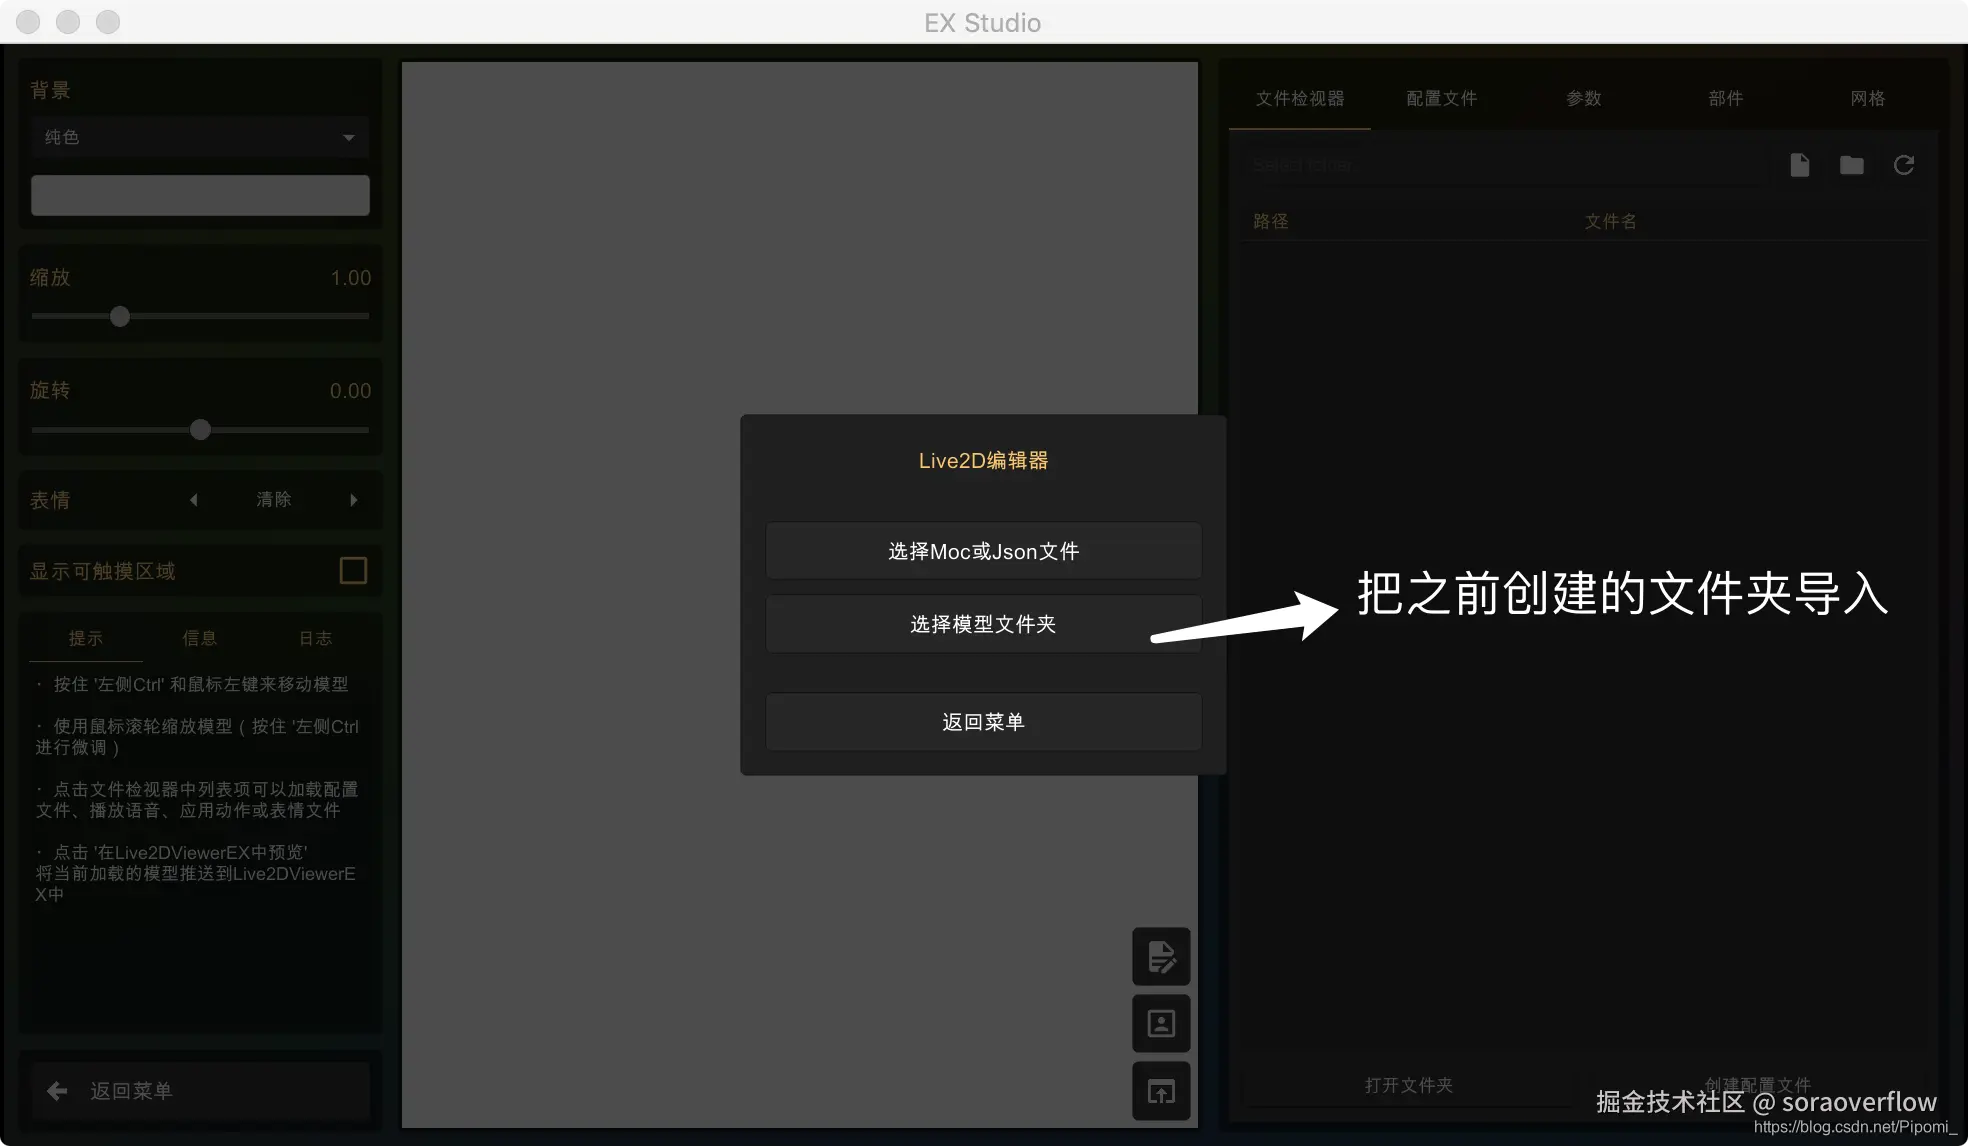
Task: Click the 打开文件夹 link at bottom right
Action: pyautogui.click(x=1407, y=1084)
